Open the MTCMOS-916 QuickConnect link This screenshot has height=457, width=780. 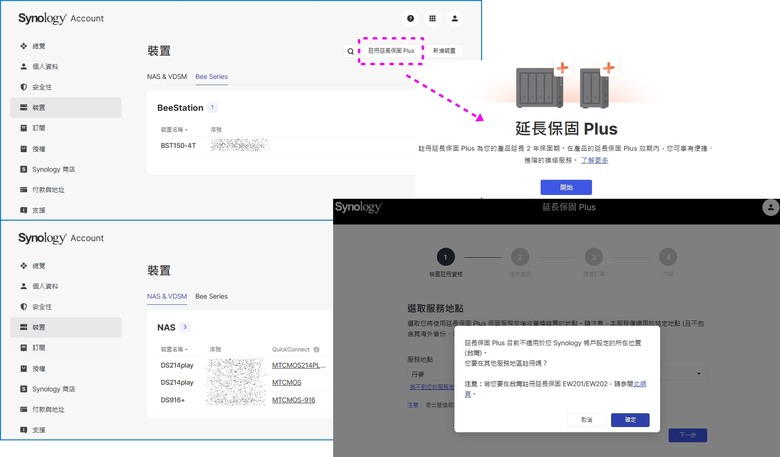click(293, 400)
